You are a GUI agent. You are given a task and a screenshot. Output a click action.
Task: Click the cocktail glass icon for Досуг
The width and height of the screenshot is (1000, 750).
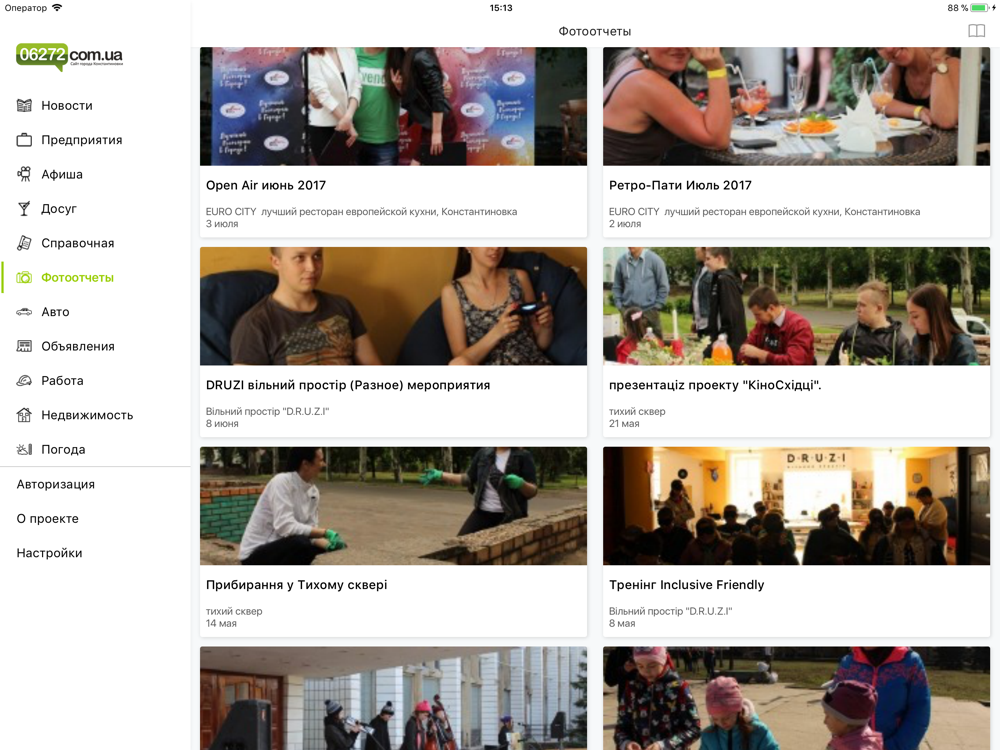(x=24, y=209)
